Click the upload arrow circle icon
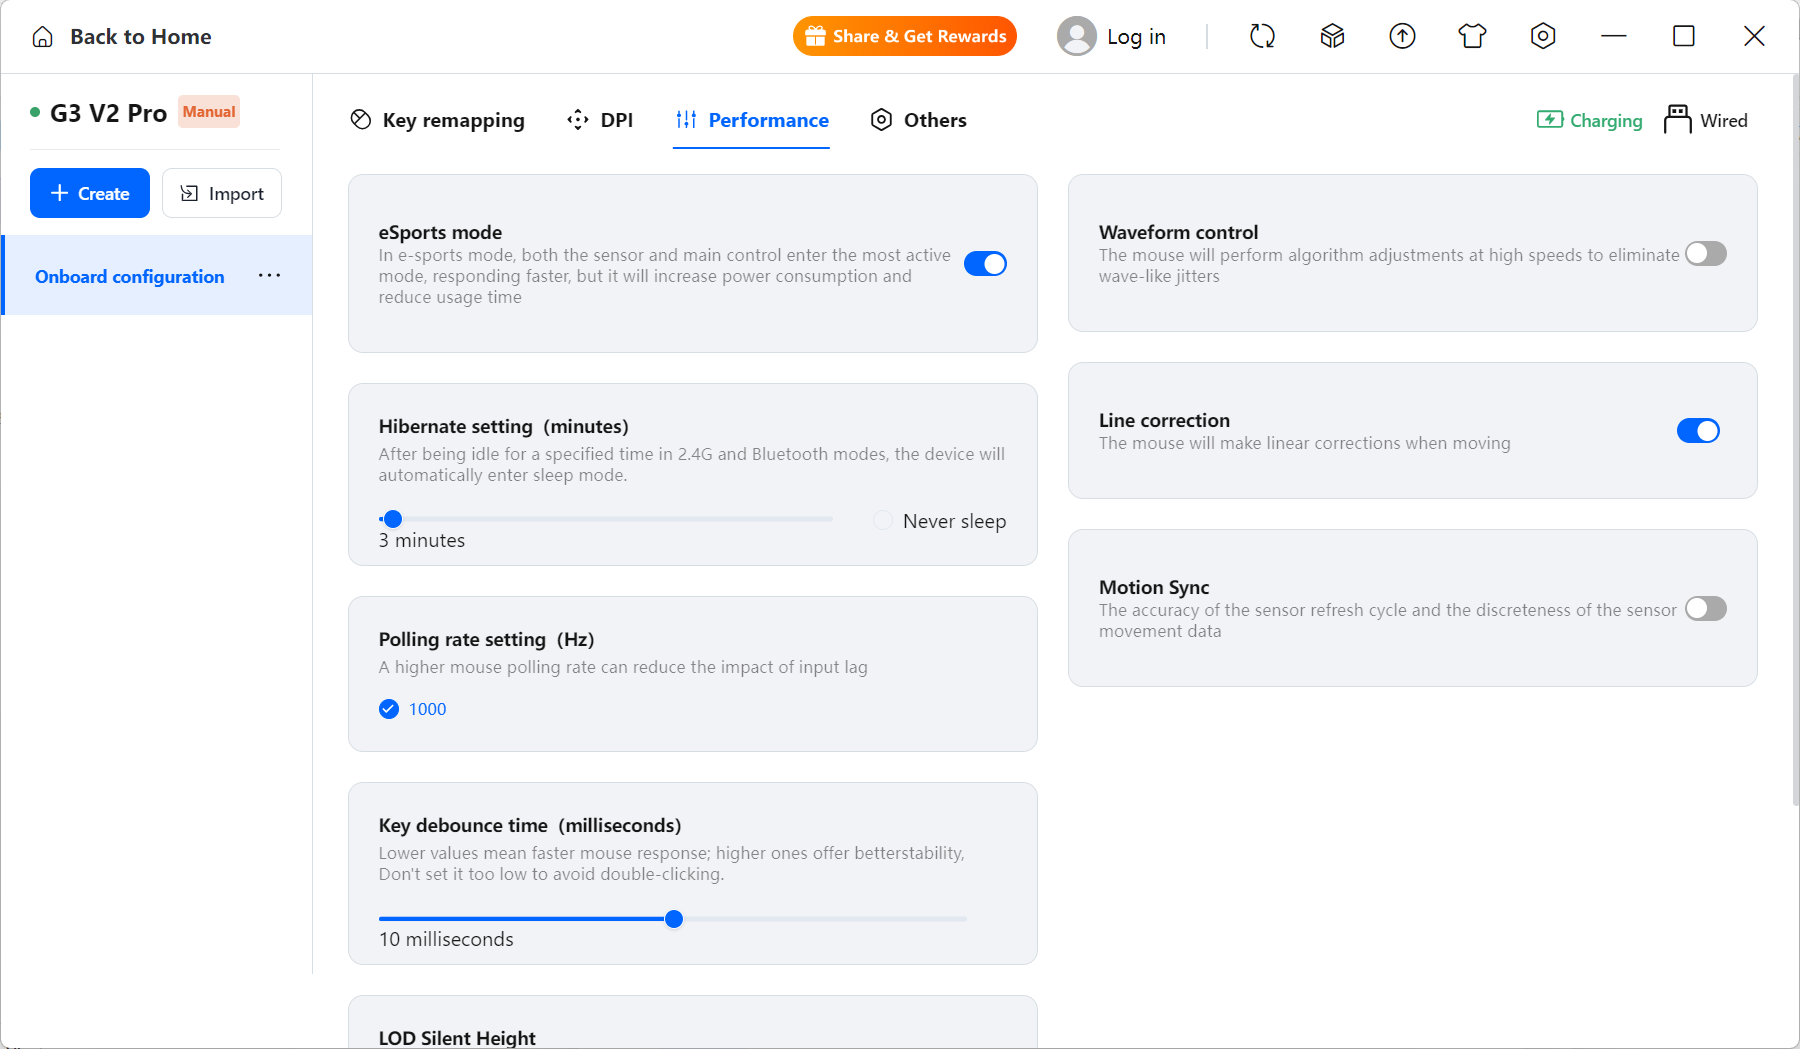 [x=1402, y=37]
